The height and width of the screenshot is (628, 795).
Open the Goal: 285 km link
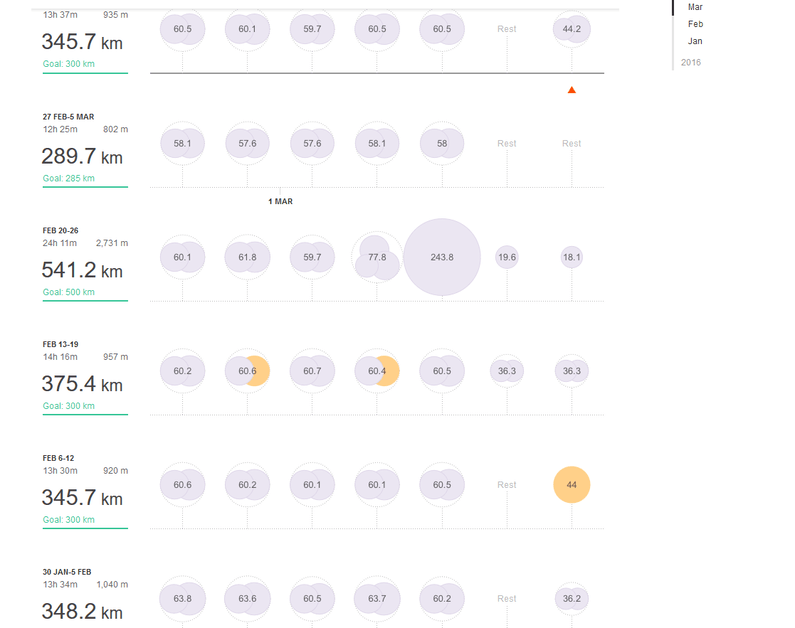[68, 178]
